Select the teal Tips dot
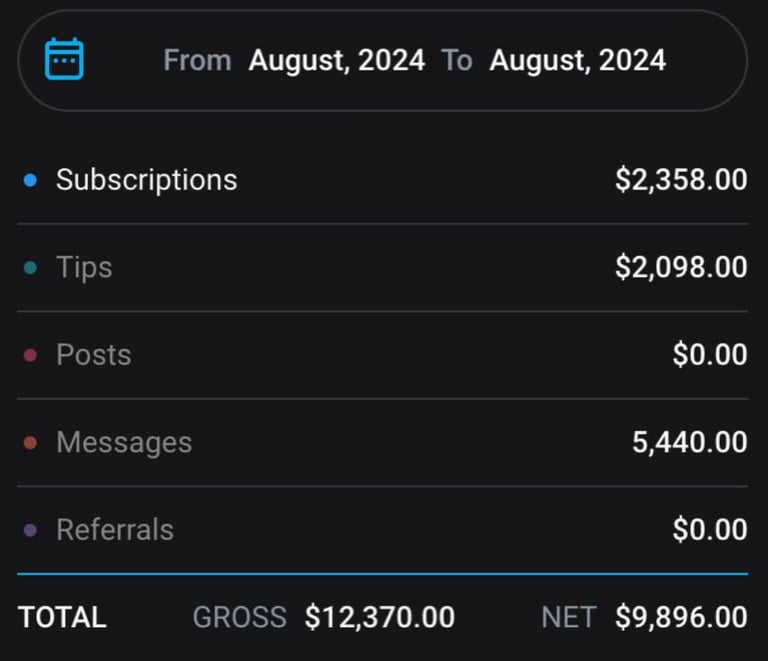 pos(30,268)
